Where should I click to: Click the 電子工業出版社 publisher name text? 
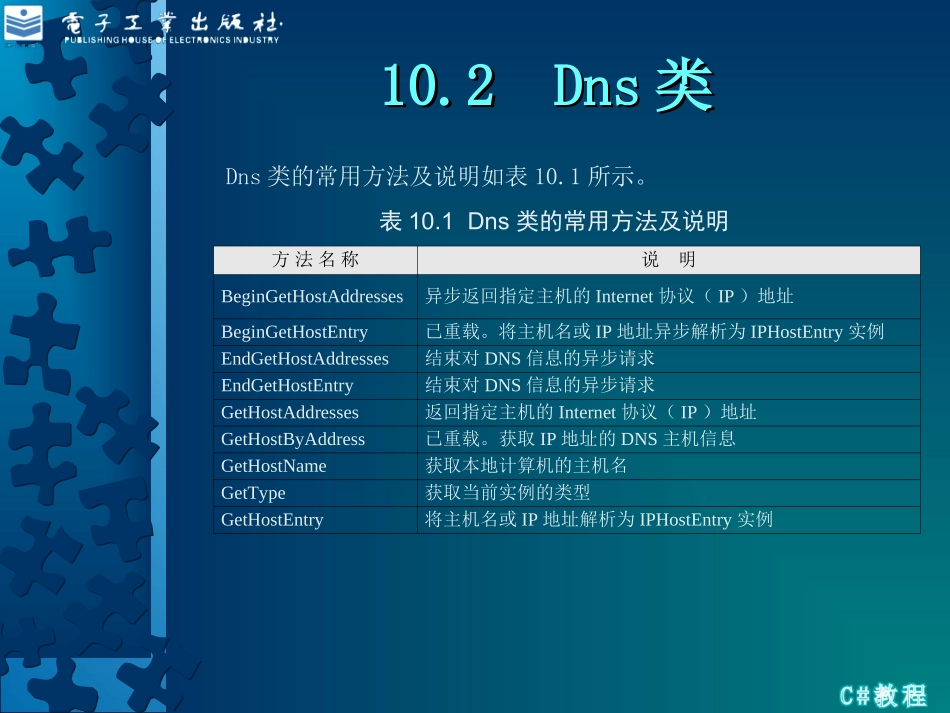click(x=171, y=22)
